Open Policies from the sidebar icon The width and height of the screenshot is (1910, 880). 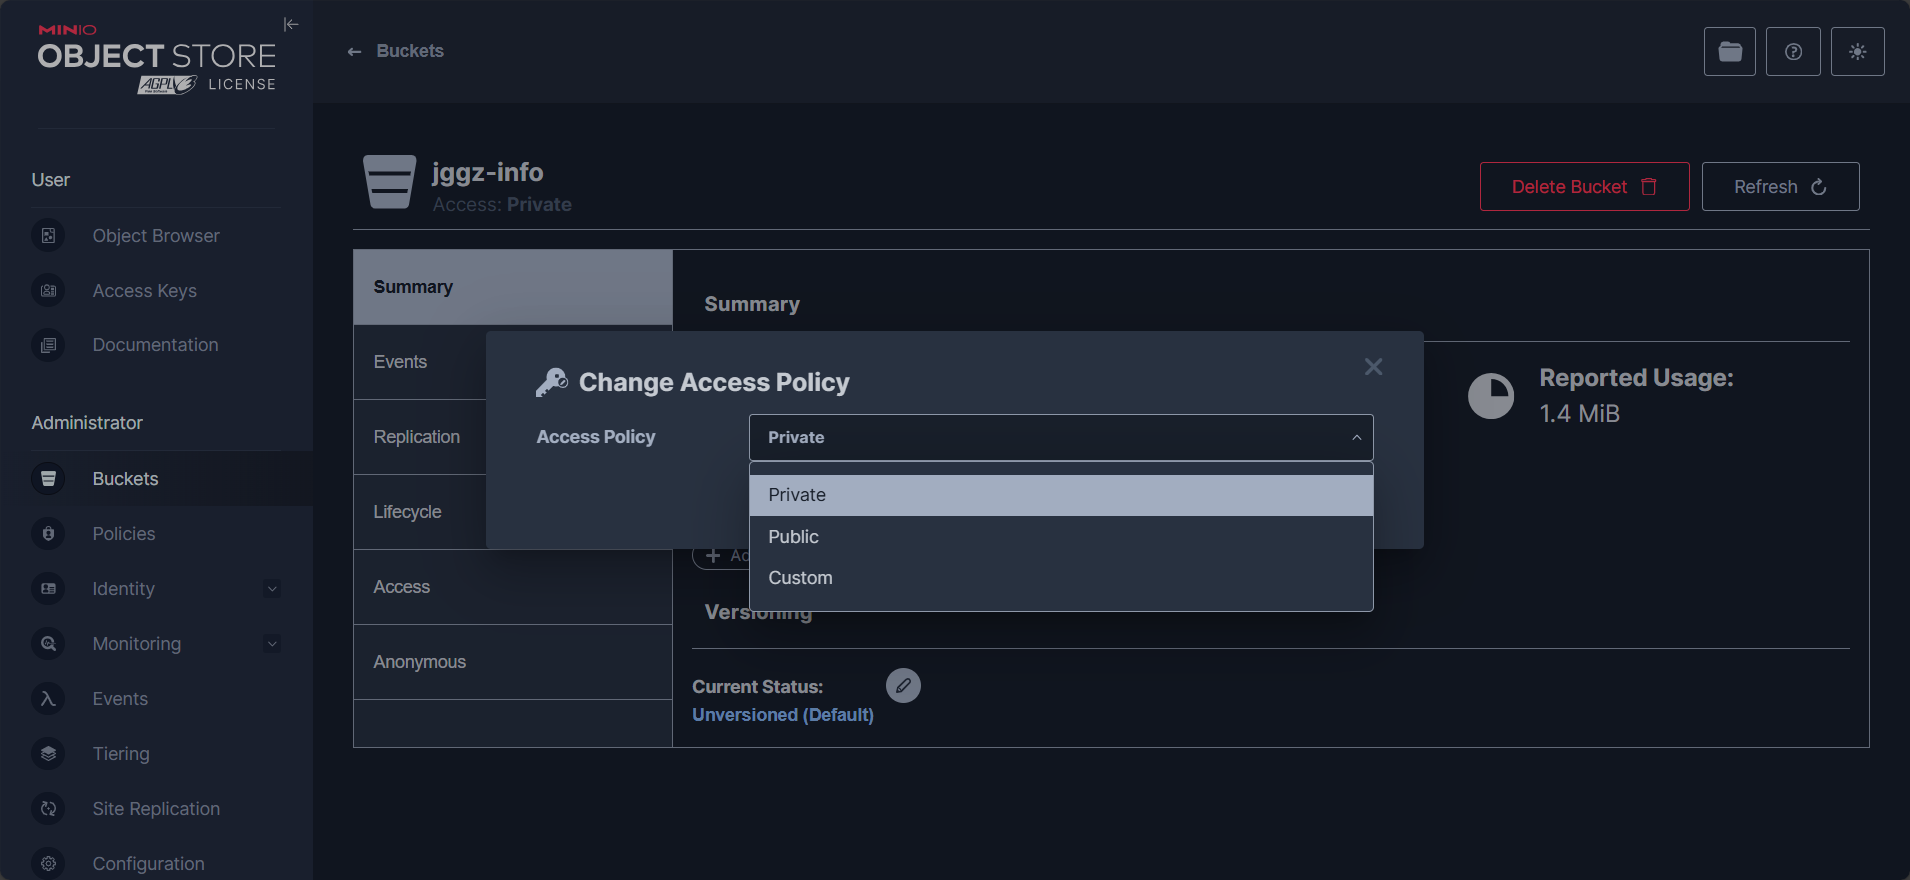[48, 534]
